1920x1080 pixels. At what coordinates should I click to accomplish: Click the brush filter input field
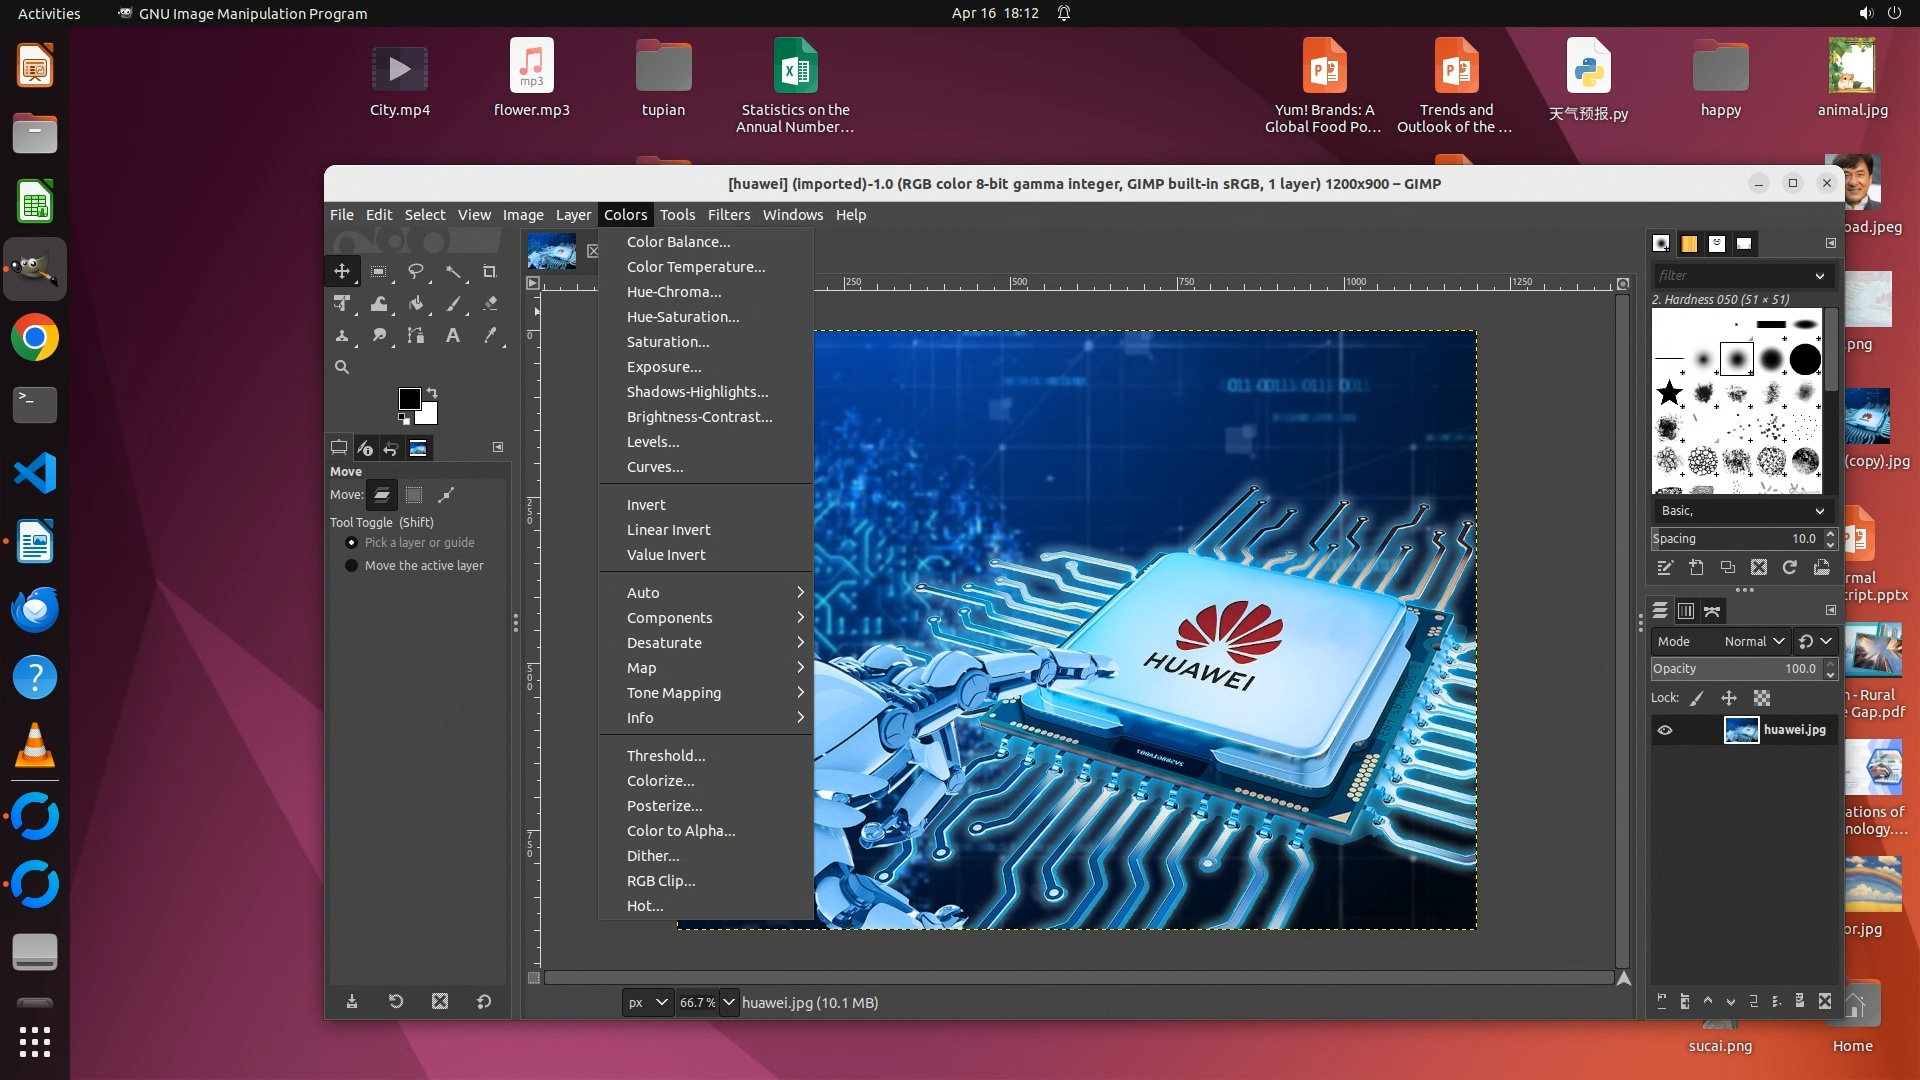coord(1732,275)
